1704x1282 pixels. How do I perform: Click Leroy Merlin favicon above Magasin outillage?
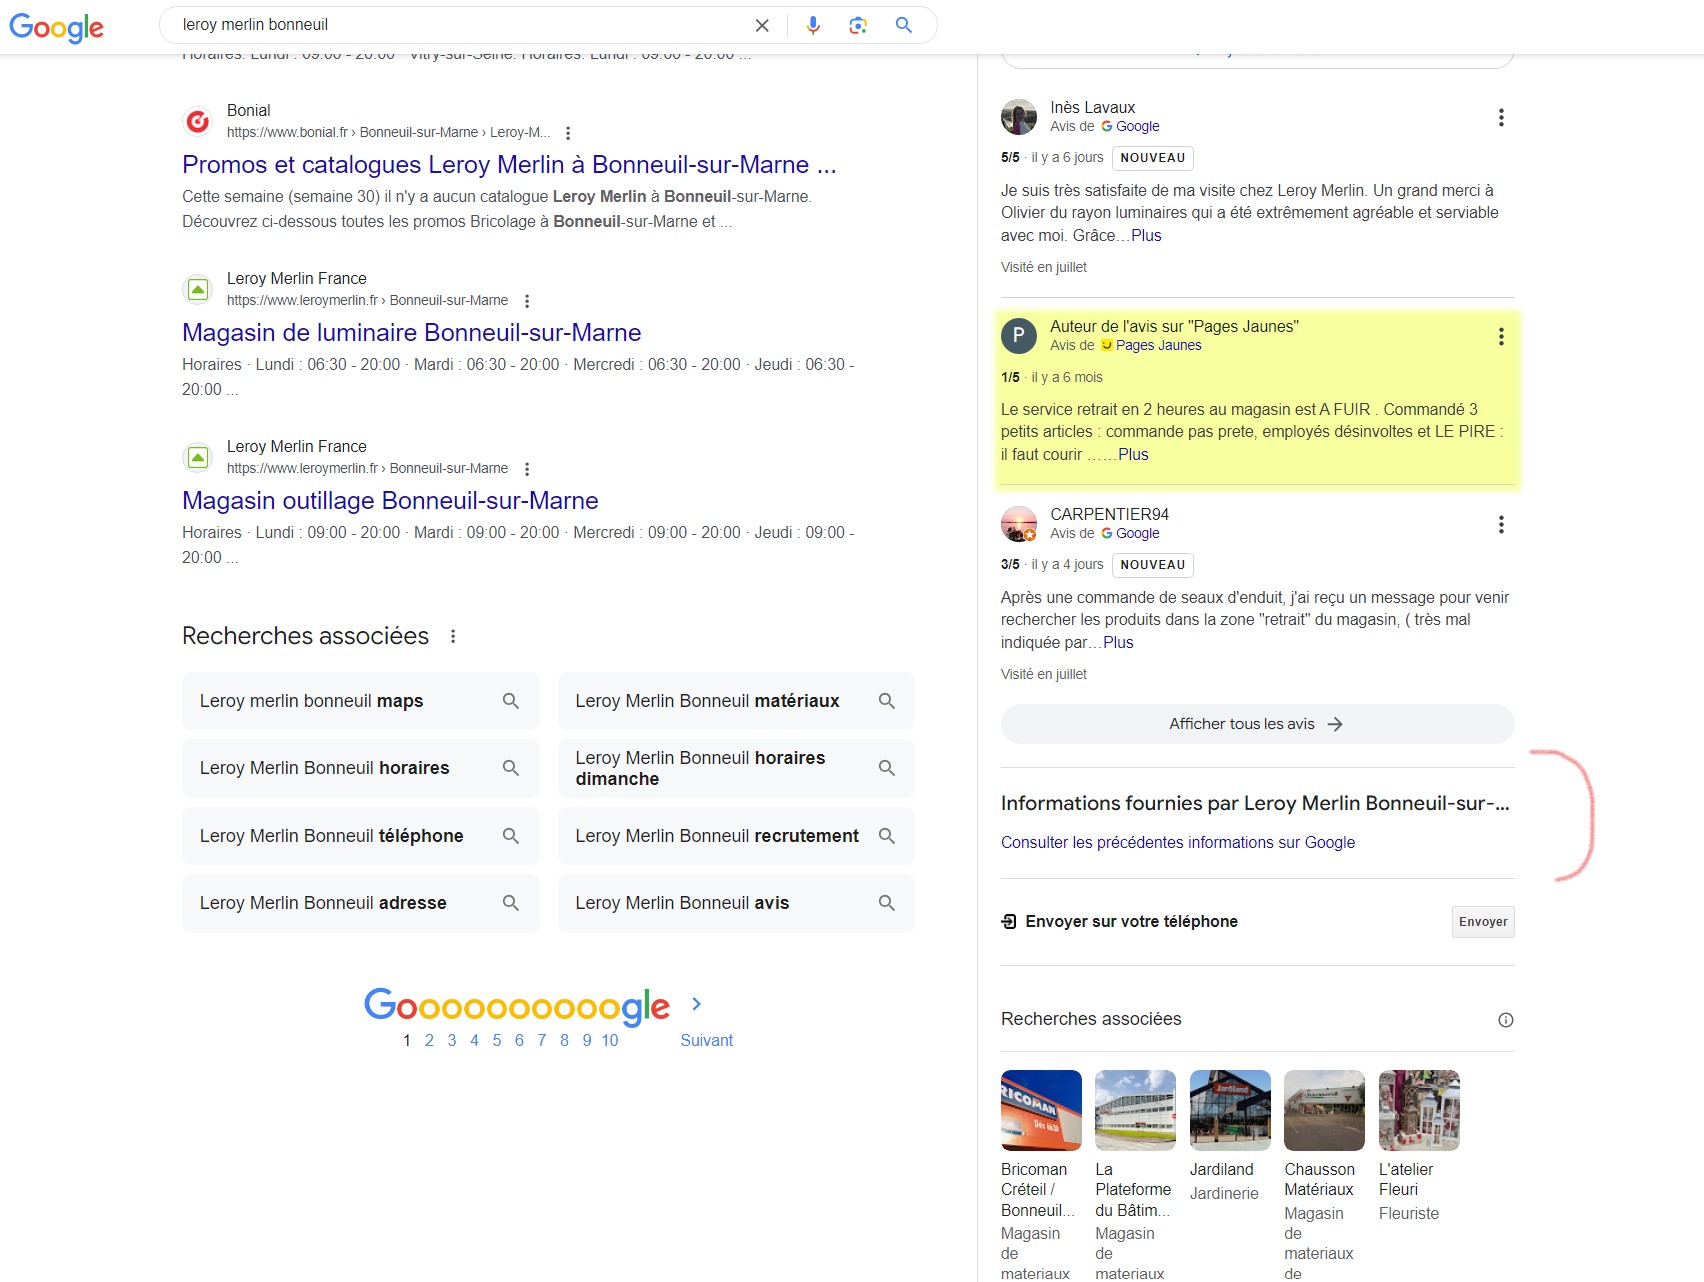coord(198,458)
